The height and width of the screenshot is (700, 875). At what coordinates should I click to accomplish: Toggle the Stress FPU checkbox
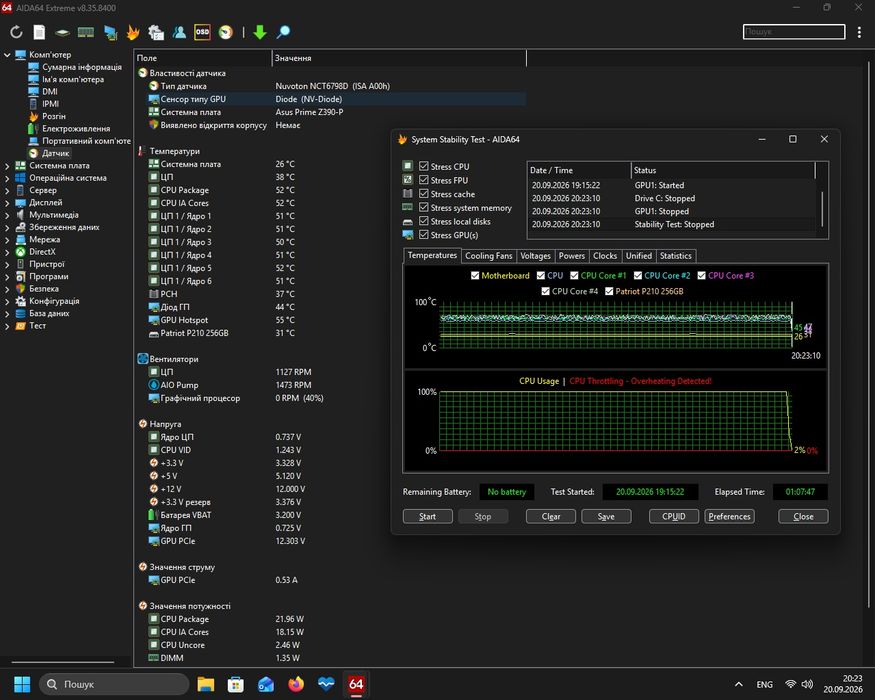coord(424,180)
